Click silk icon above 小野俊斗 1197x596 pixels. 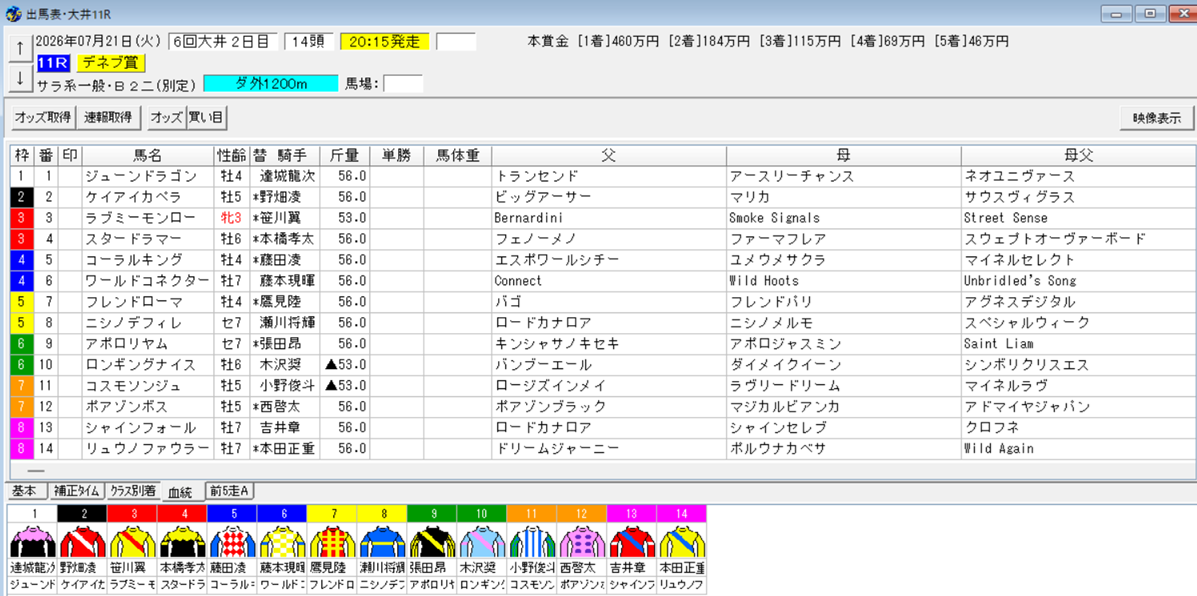click(x=531, y=540)
